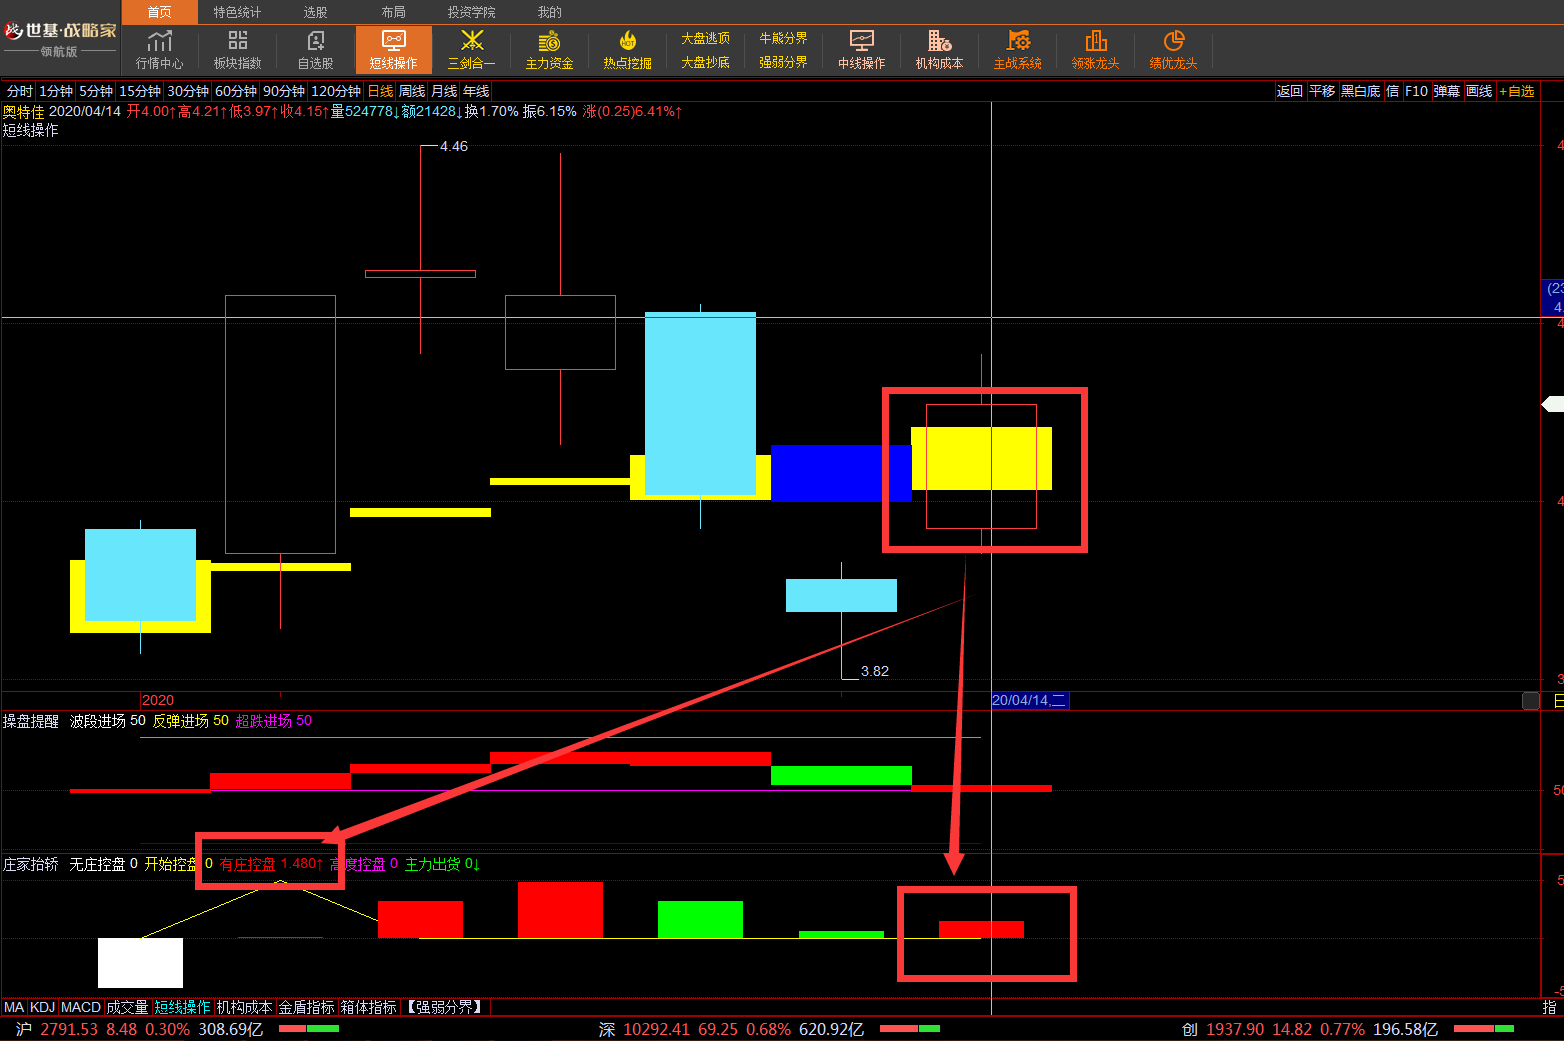
Task: Open 主力资金 main funds icon
Action: [549, 49]
